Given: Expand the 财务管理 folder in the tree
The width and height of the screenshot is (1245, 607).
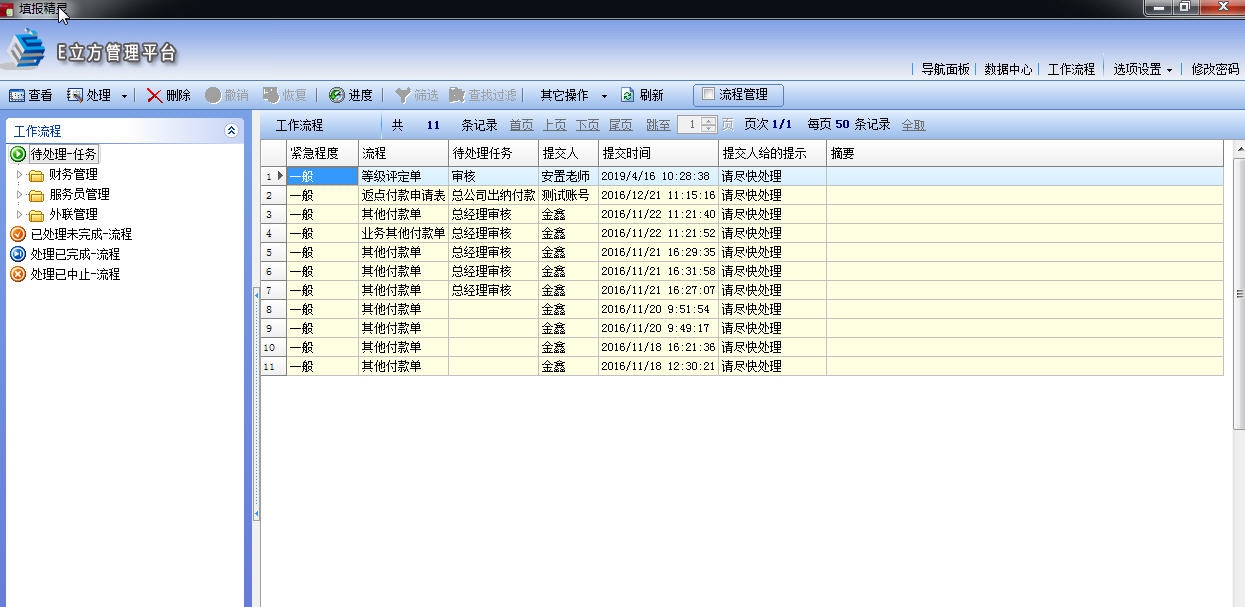Looking at the screenshot, I should 20,174.
